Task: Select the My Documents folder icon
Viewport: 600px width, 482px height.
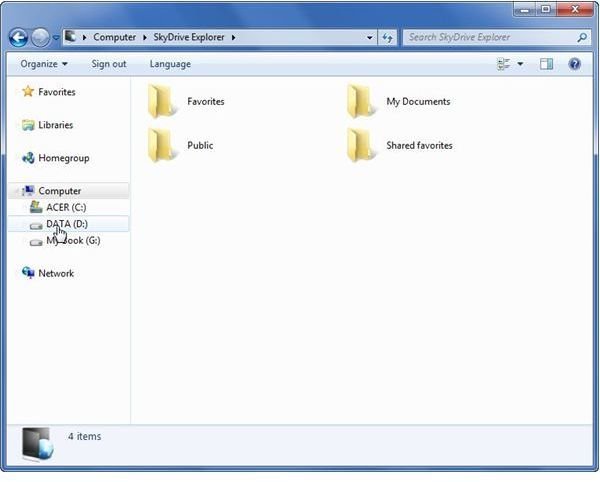Action: 361,101
